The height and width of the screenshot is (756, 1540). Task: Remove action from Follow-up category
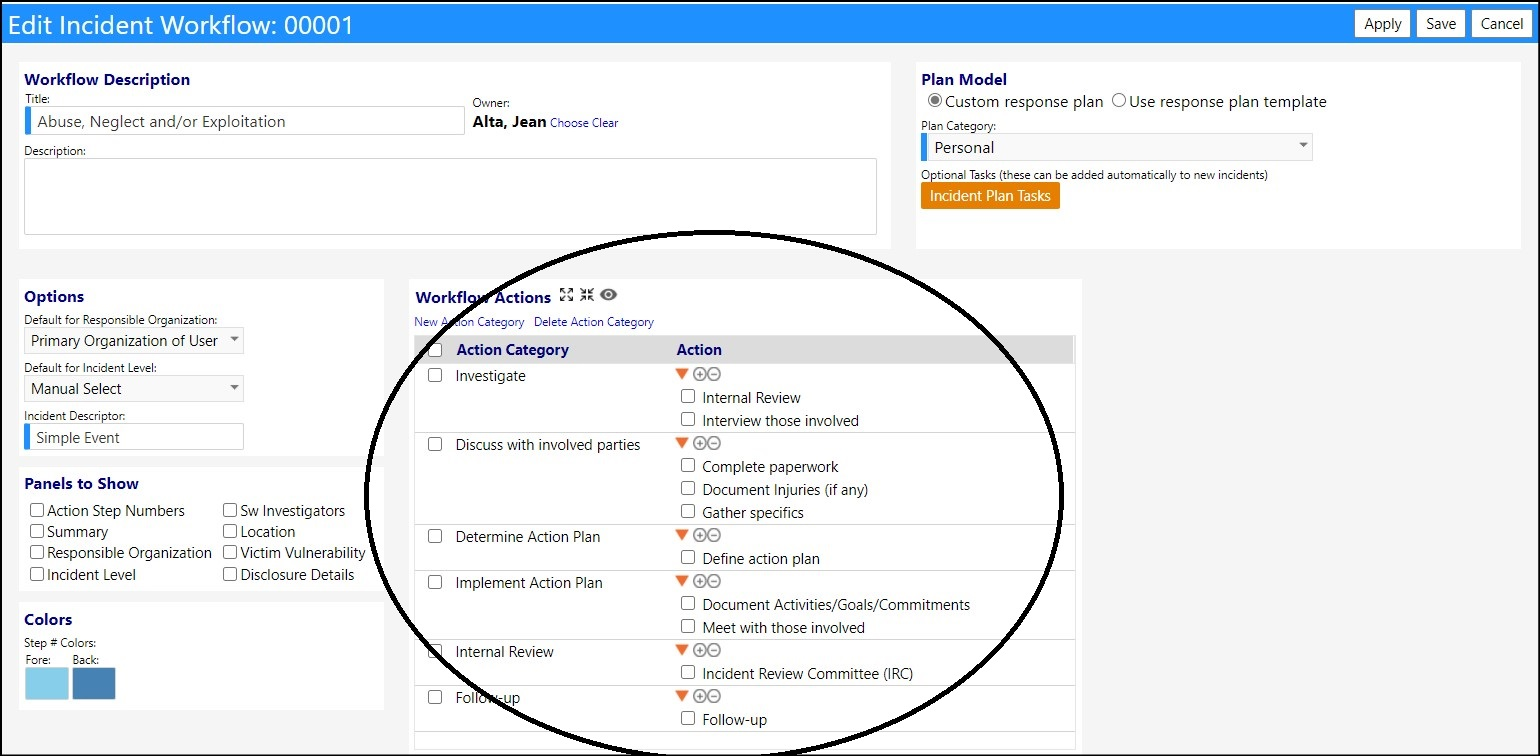coord(714,696)
